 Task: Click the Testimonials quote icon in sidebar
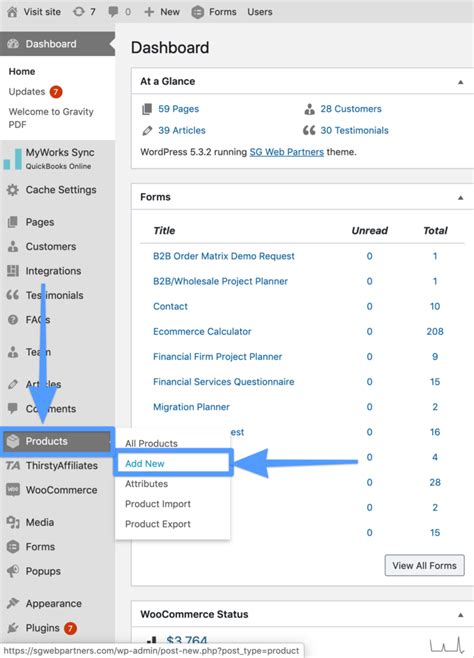tap(13, 295)
